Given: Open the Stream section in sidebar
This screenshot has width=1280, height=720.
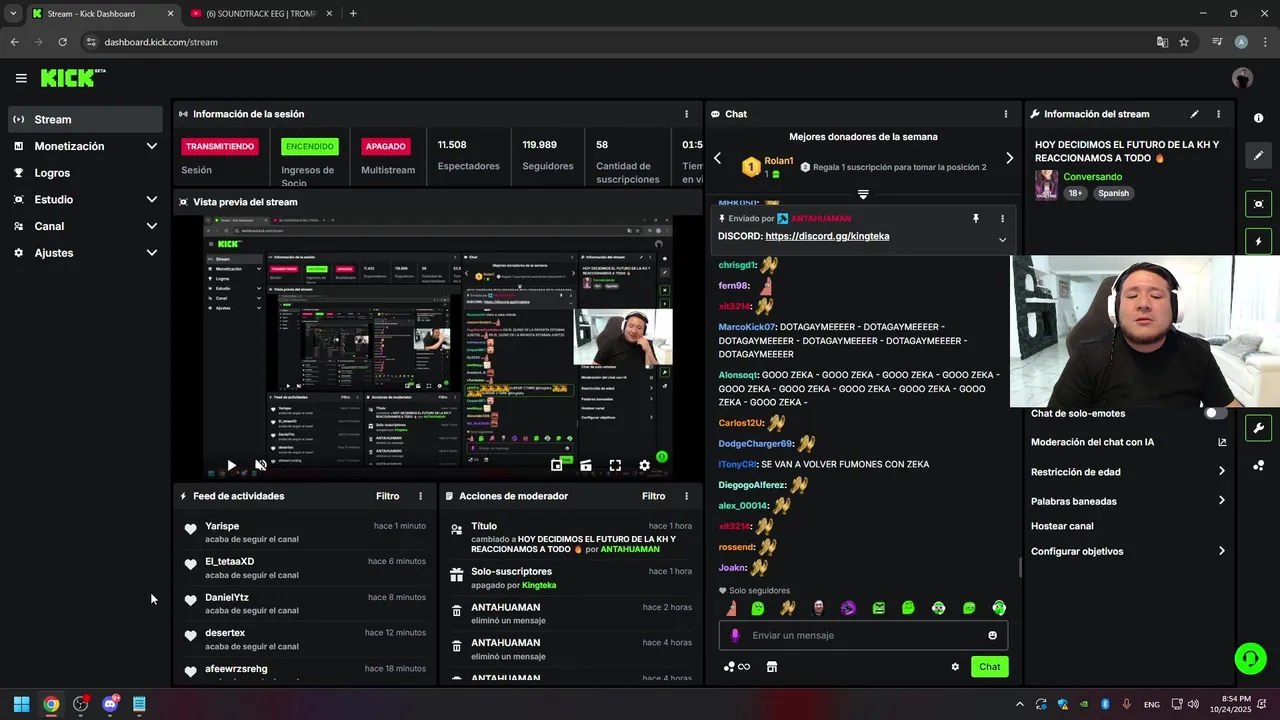Looking at the screenshot, I should tap(85, 119).
